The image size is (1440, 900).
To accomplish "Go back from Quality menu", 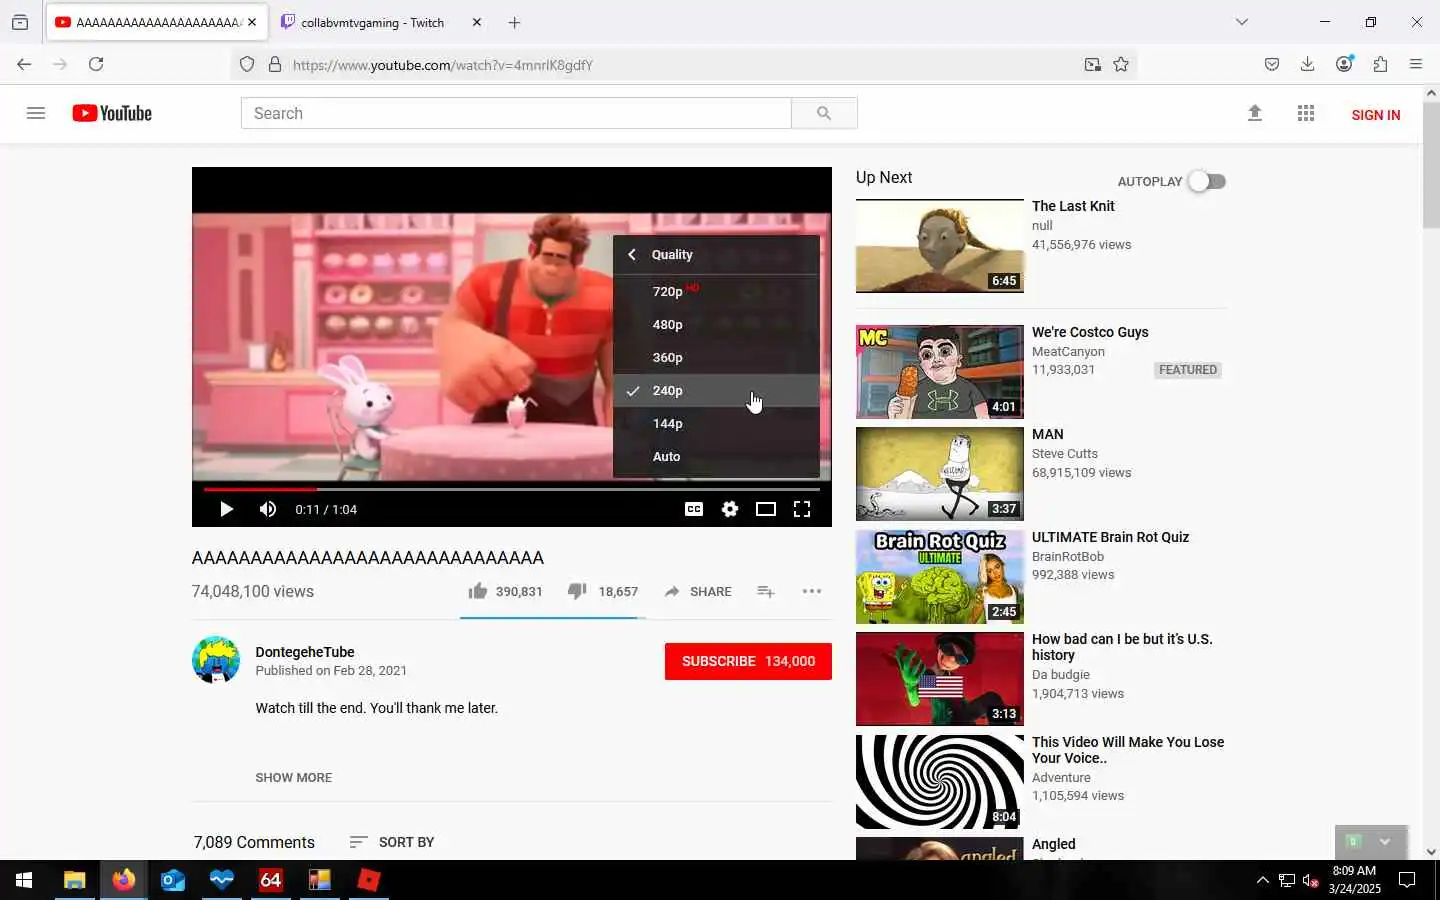I will tap(632, 254).
